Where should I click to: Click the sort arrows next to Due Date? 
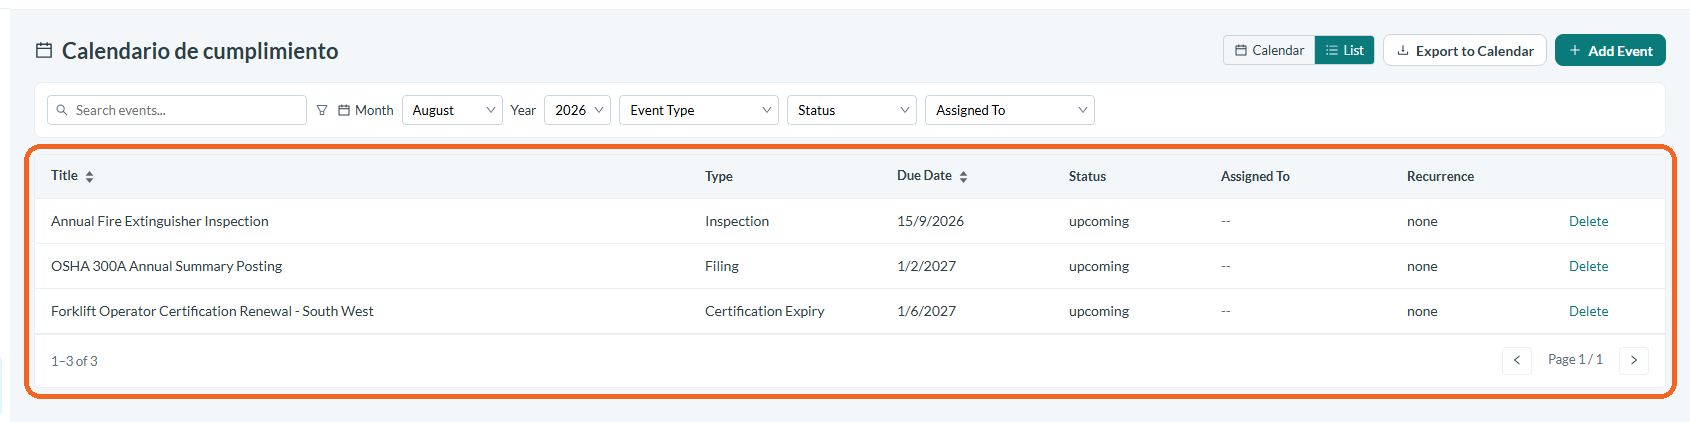(963, 177)
